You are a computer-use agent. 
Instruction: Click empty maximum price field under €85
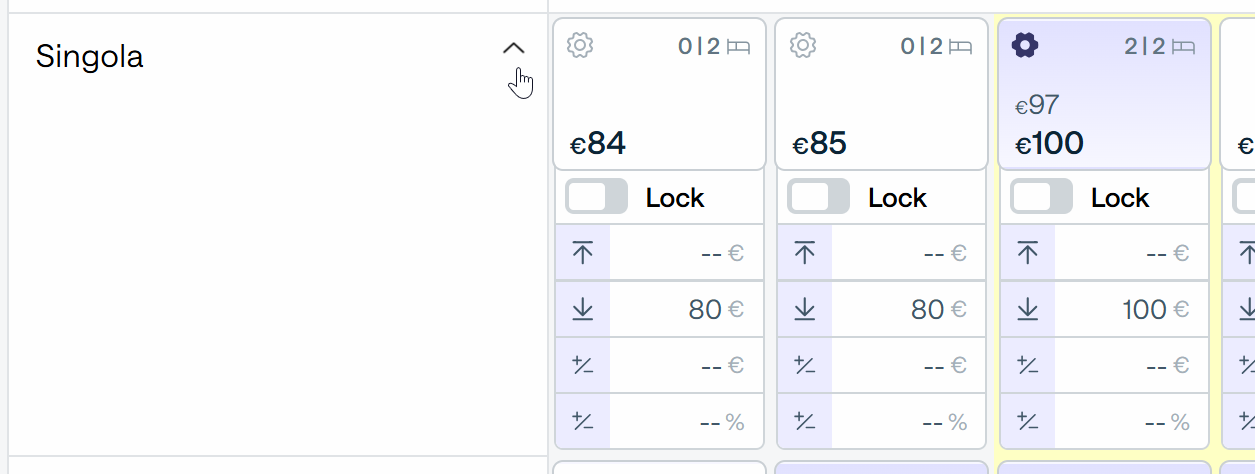coord(908,253)
